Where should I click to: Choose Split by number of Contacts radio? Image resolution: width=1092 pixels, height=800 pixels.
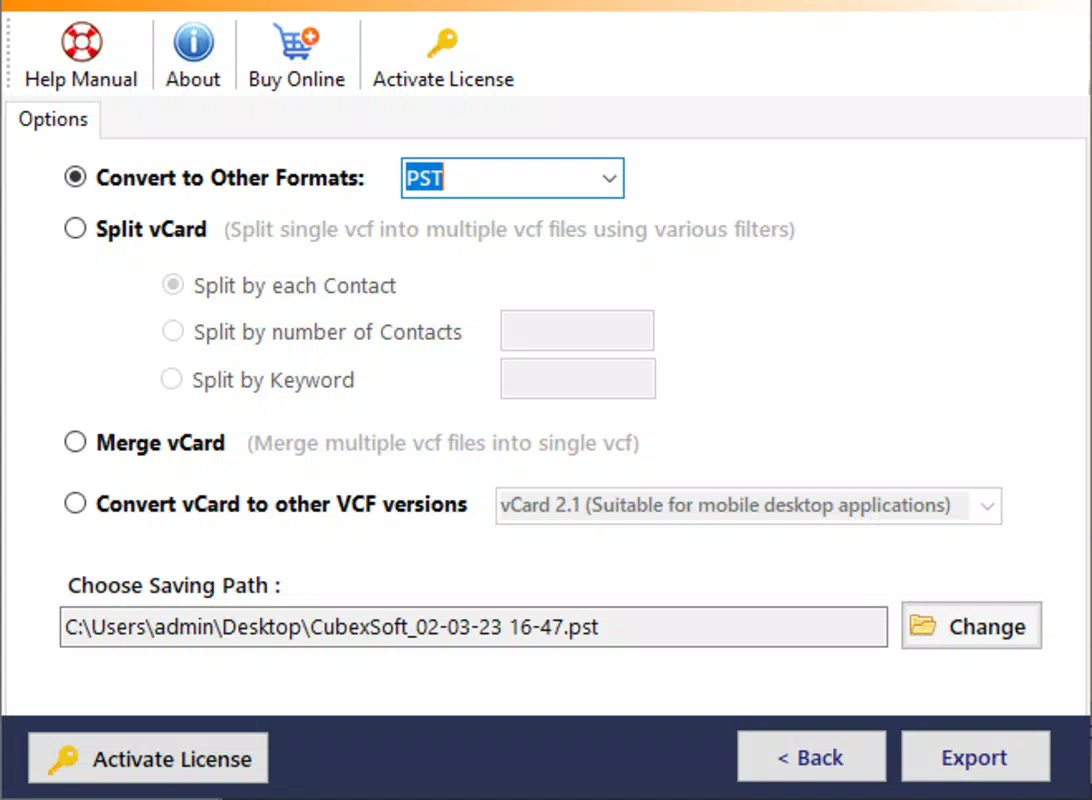pyautogui.click(x=173, y=331)
